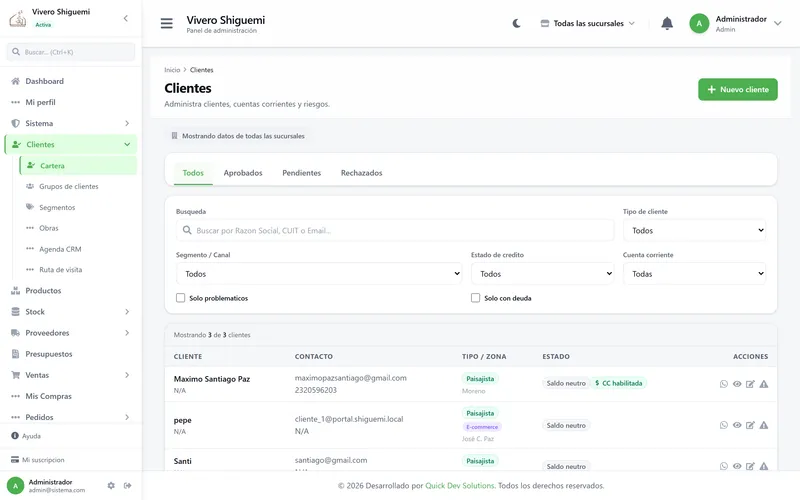Open Cuenta corriente dropdown

pyautogui.click(x=694, y=274)
